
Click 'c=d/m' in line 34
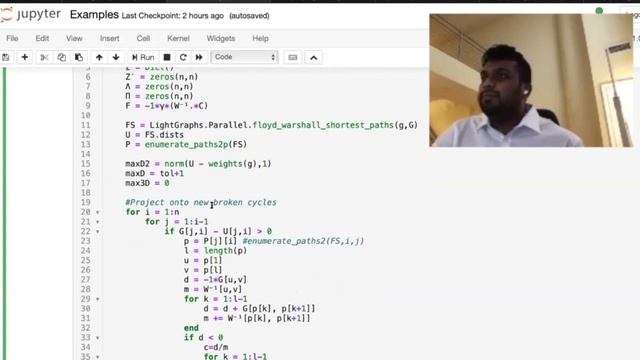coord(216,347)
